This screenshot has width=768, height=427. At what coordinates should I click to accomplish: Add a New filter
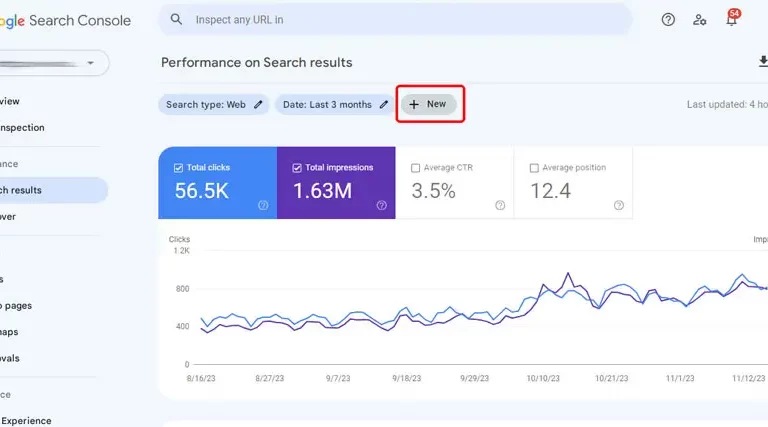coord(429,104)
